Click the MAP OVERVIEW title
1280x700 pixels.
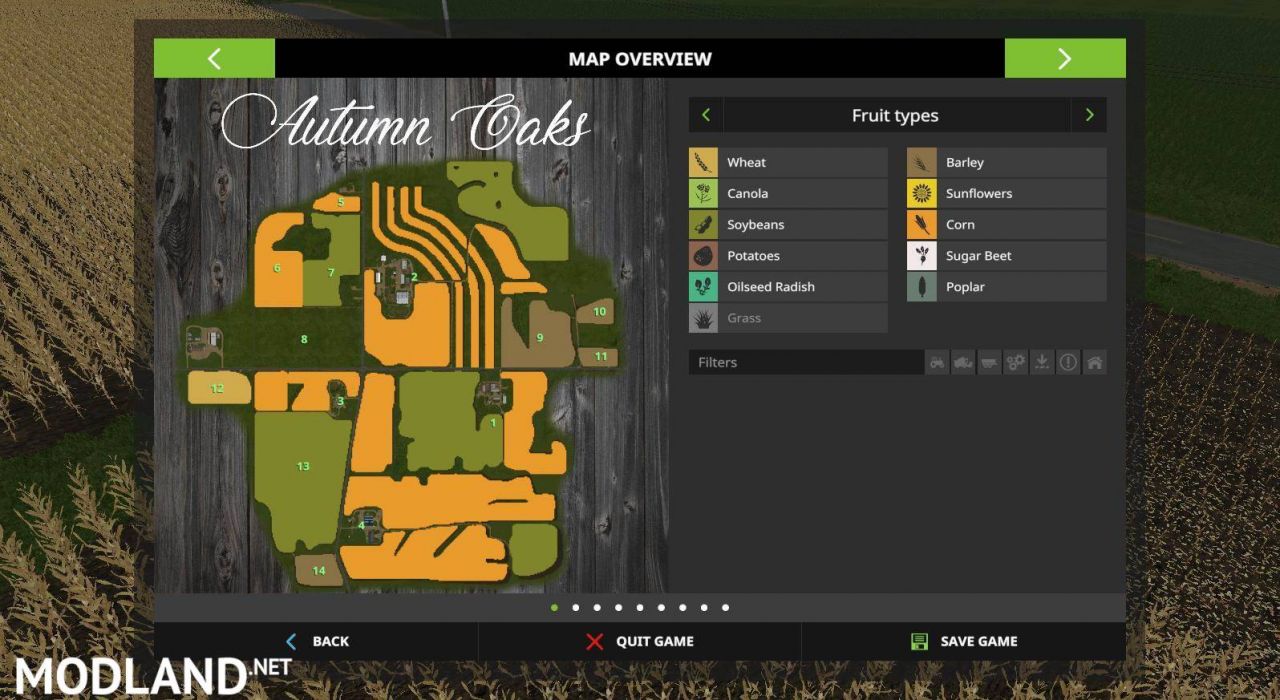click(x=640, y=59)
